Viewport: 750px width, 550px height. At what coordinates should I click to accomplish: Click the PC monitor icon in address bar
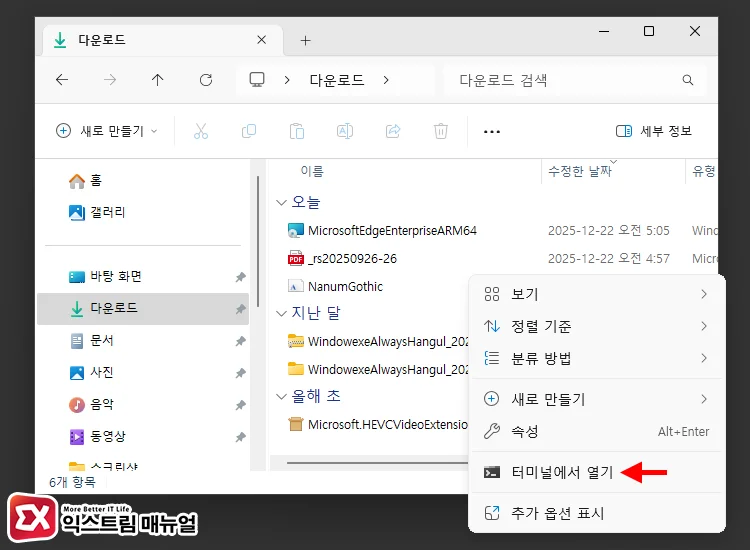[257, 79]
